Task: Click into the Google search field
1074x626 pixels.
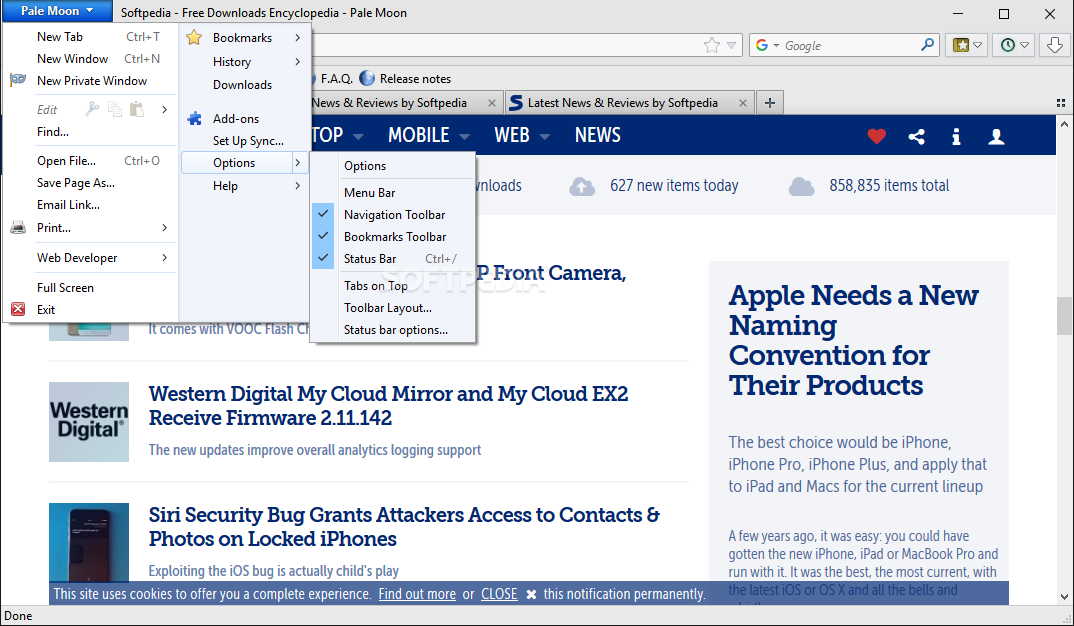Action: (x=849, y=46)
